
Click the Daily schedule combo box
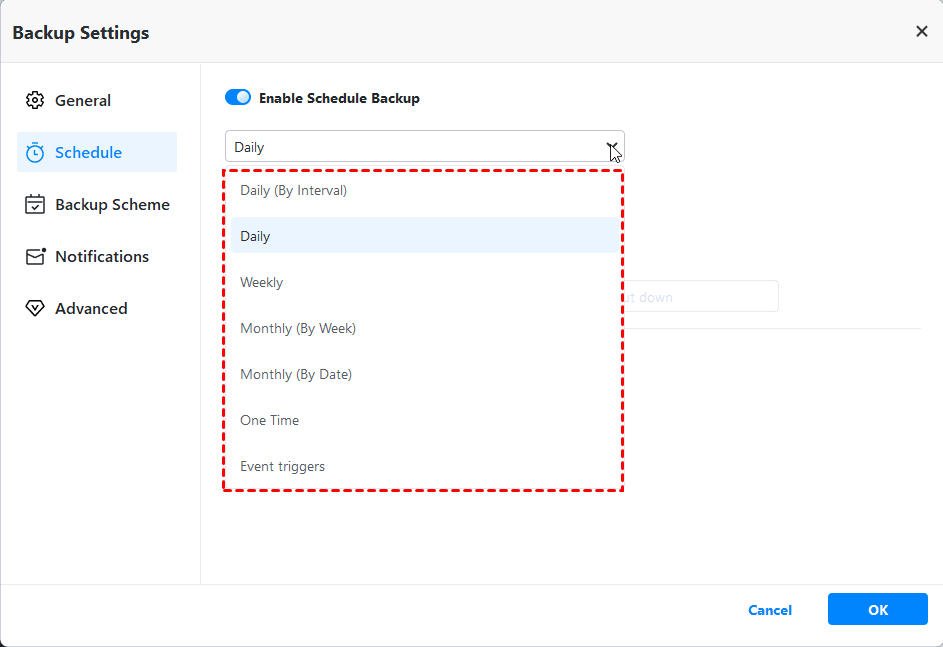click(x=410, y=147)
